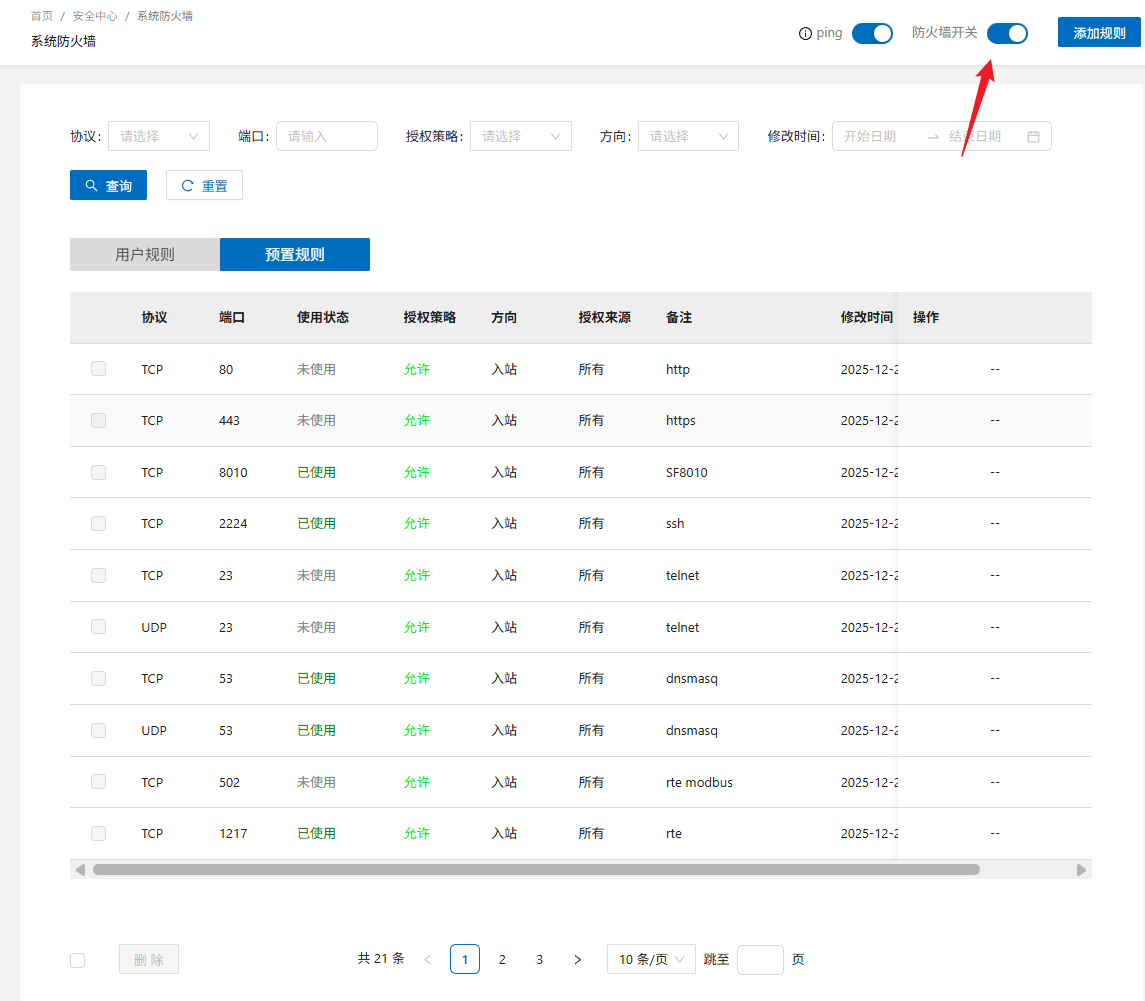Select the 预置规则 tab

click(295, 255)
